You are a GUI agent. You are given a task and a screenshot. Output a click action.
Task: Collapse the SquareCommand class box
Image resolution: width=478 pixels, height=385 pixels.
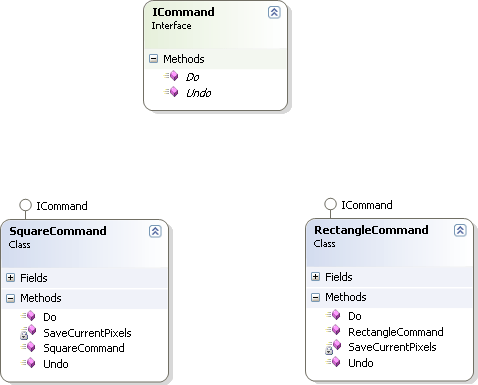pyautogui.click(x=155, y=231)
